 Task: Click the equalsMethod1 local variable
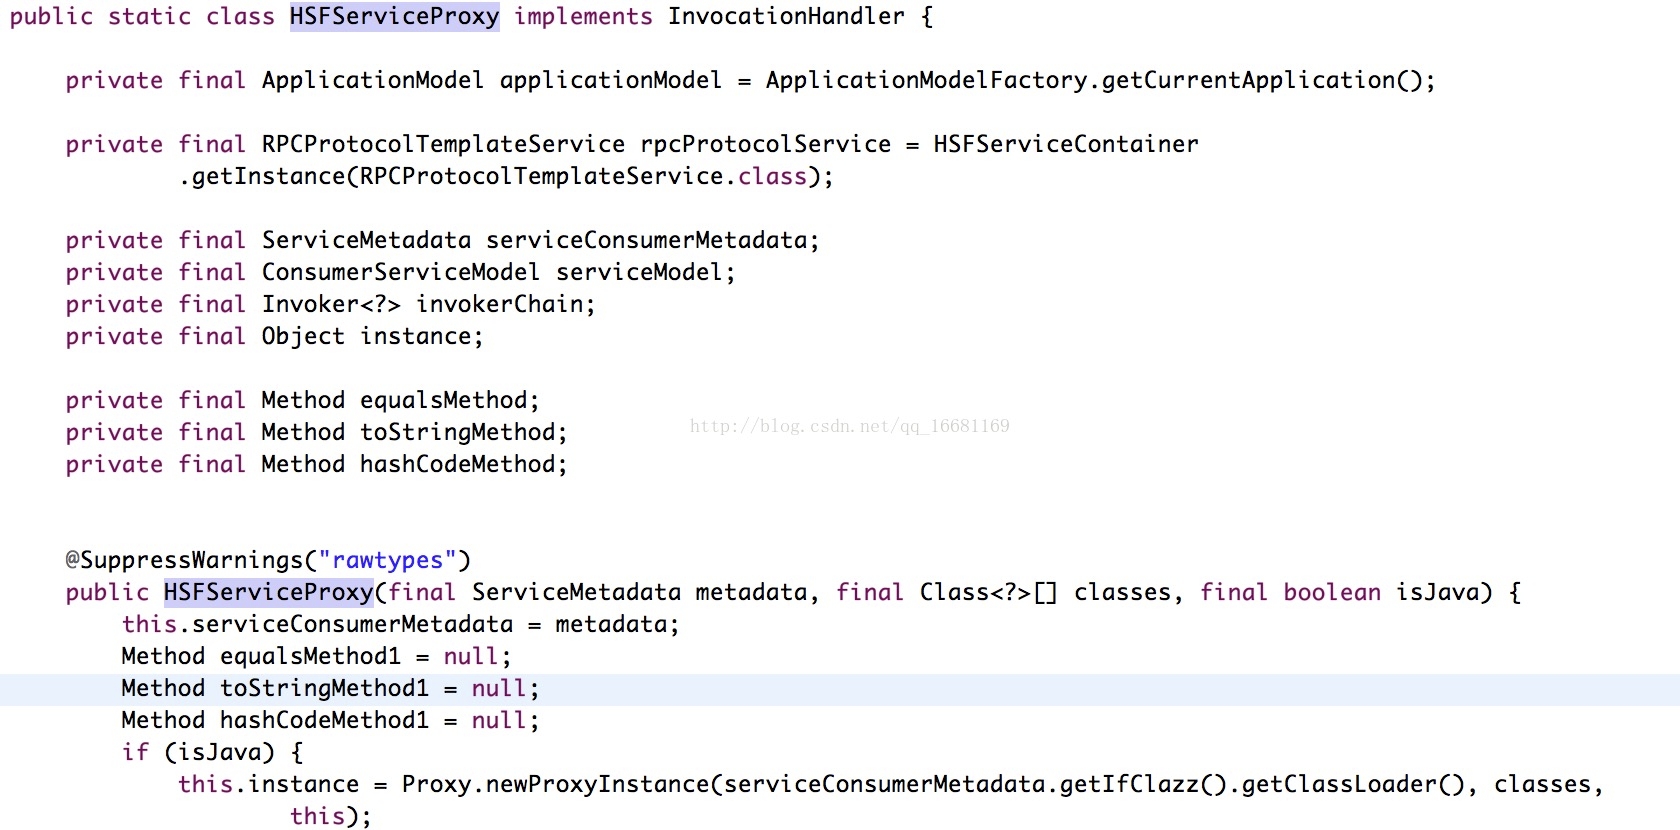tap(310, 657)
